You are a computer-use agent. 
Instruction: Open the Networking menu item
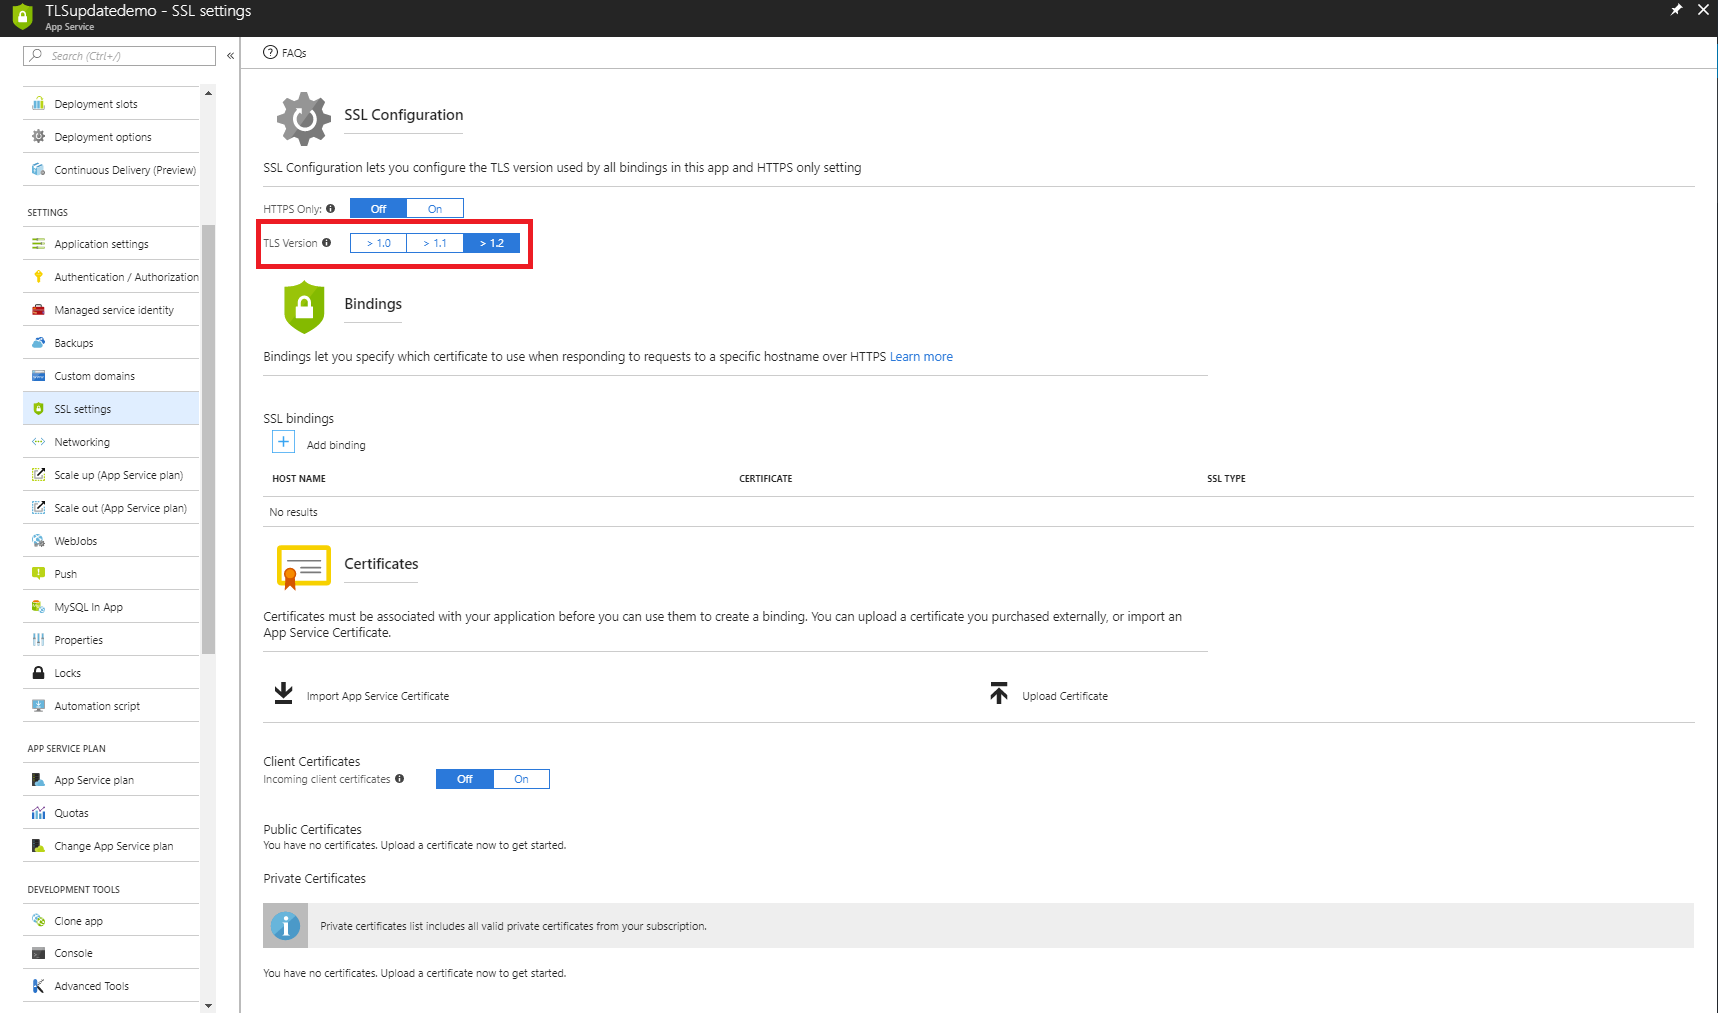point(82,442)
